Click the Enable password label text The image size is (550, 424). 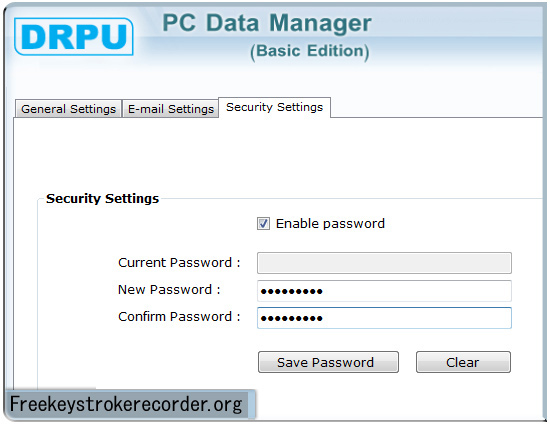pos(330,223)
